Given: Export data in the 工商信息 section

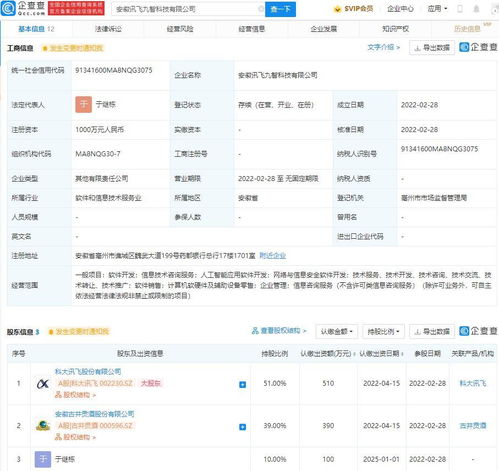Looking at the screenshot, I should tap(432, 48).
